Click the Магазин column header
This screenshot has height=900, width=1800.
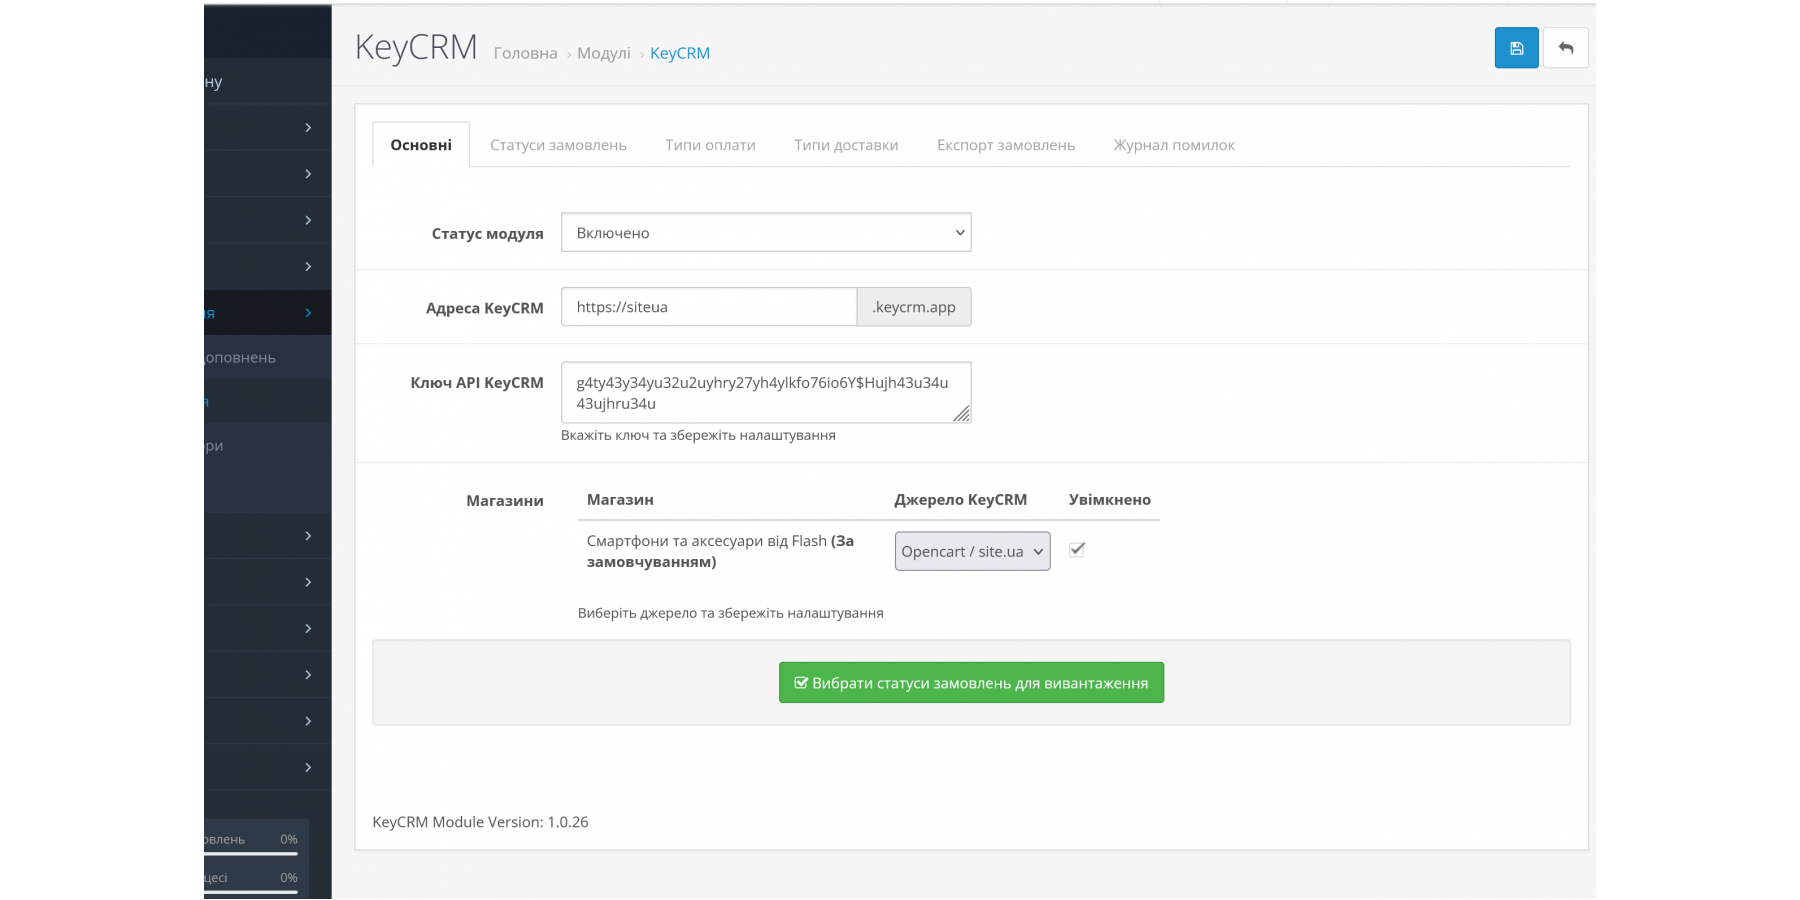click(x=620, y=499)
